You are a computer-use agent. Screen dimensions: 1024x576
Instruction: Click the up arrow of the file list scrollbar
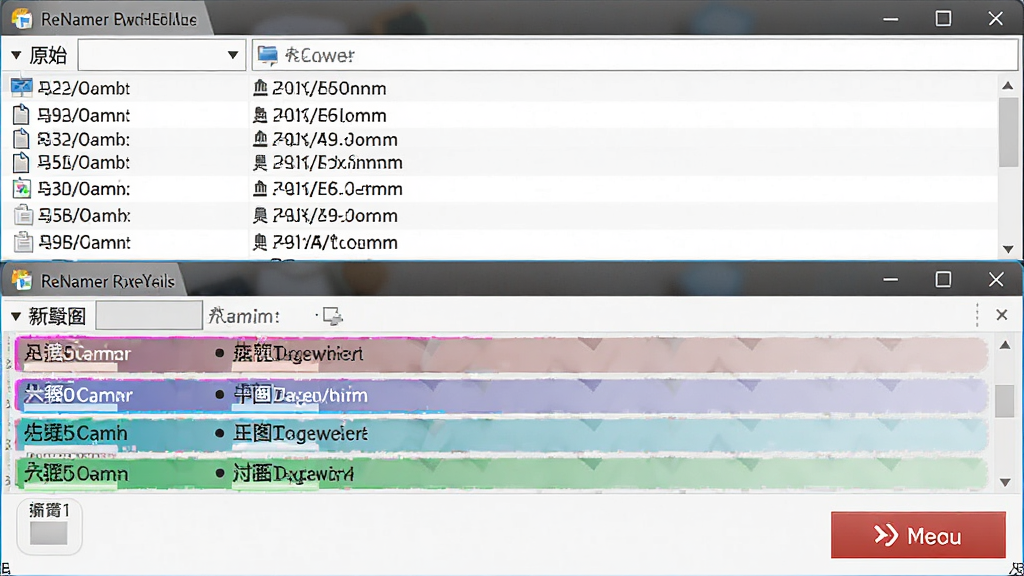1008,86
